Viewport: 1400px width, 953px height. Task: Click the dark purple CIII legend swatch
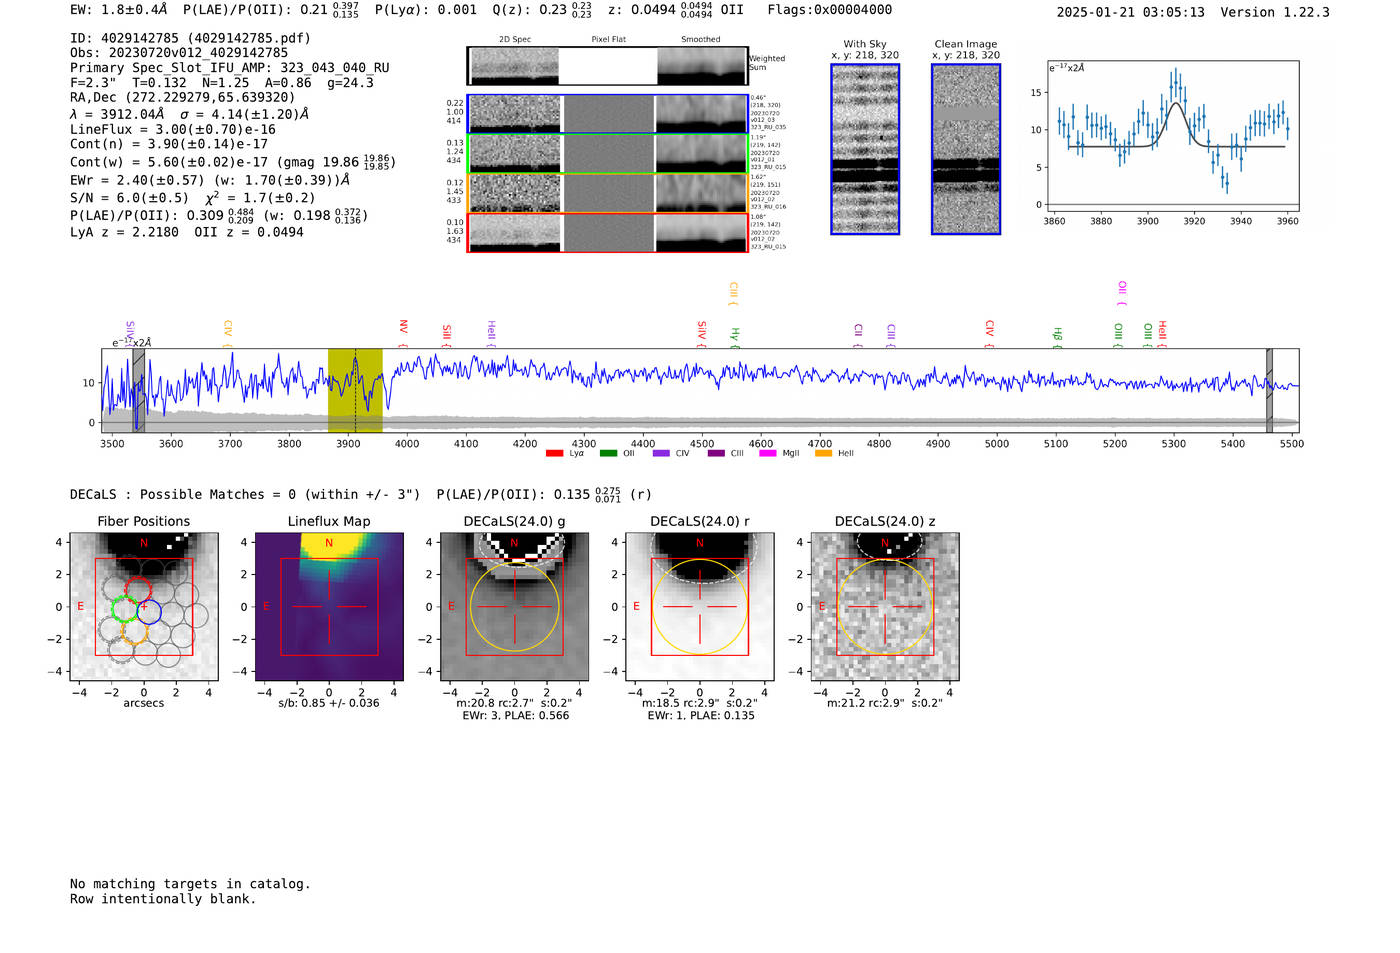[x=716, y=453]
